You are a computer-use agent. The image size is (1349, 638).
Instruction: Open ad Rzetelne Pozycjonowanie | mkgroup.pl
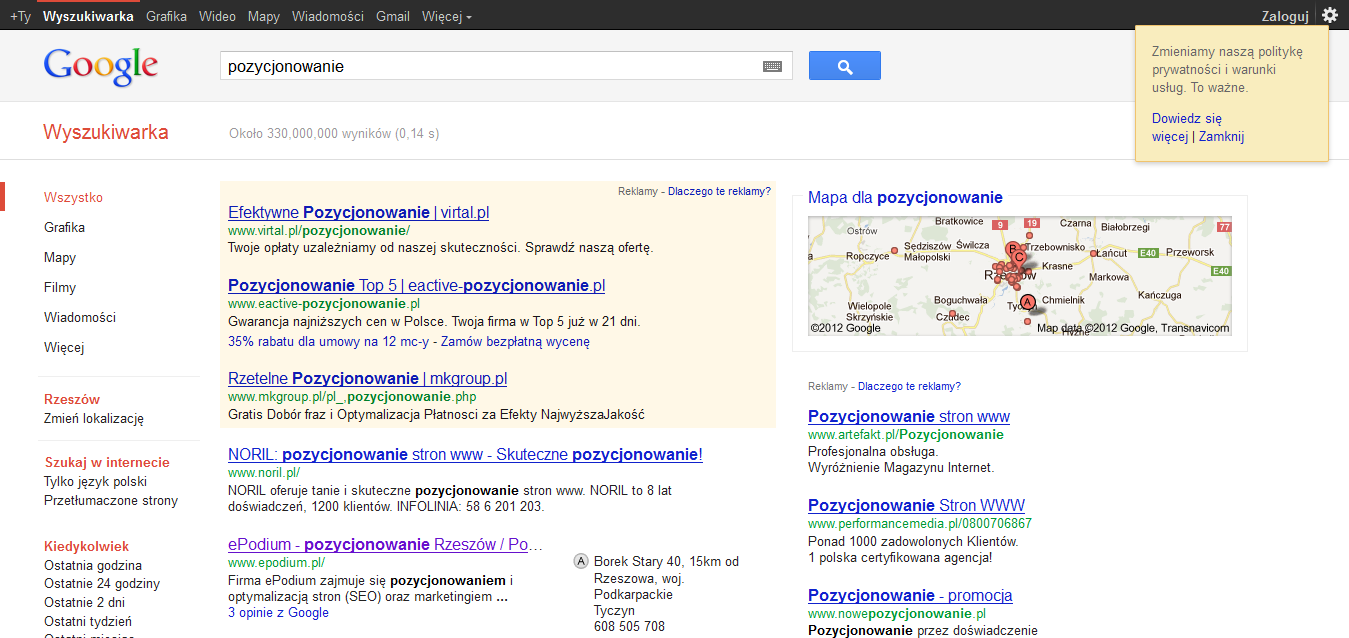click(367, 378)
